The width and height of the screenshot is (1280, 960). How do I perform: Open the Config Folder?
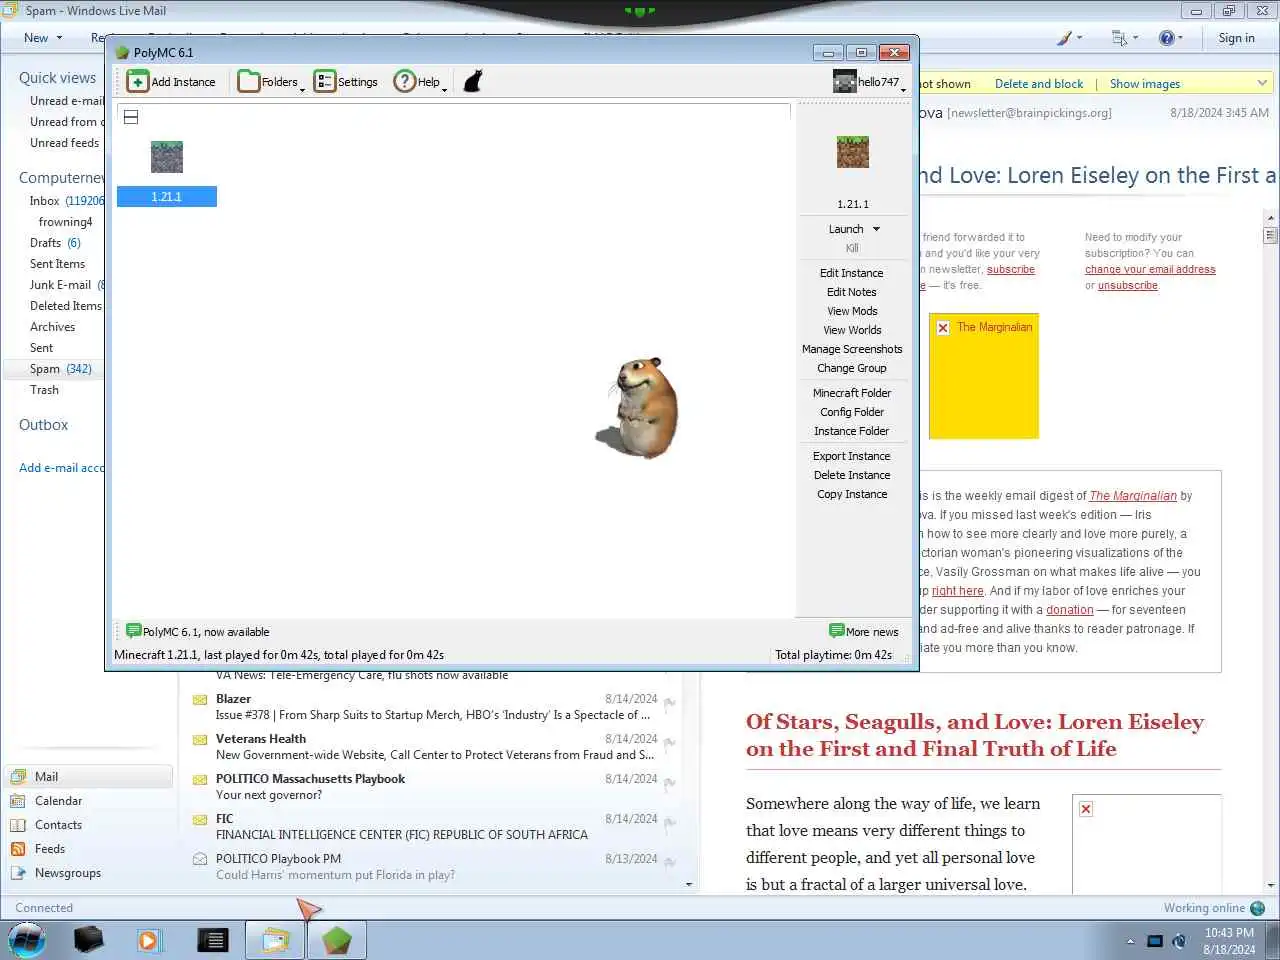[852, 412]
